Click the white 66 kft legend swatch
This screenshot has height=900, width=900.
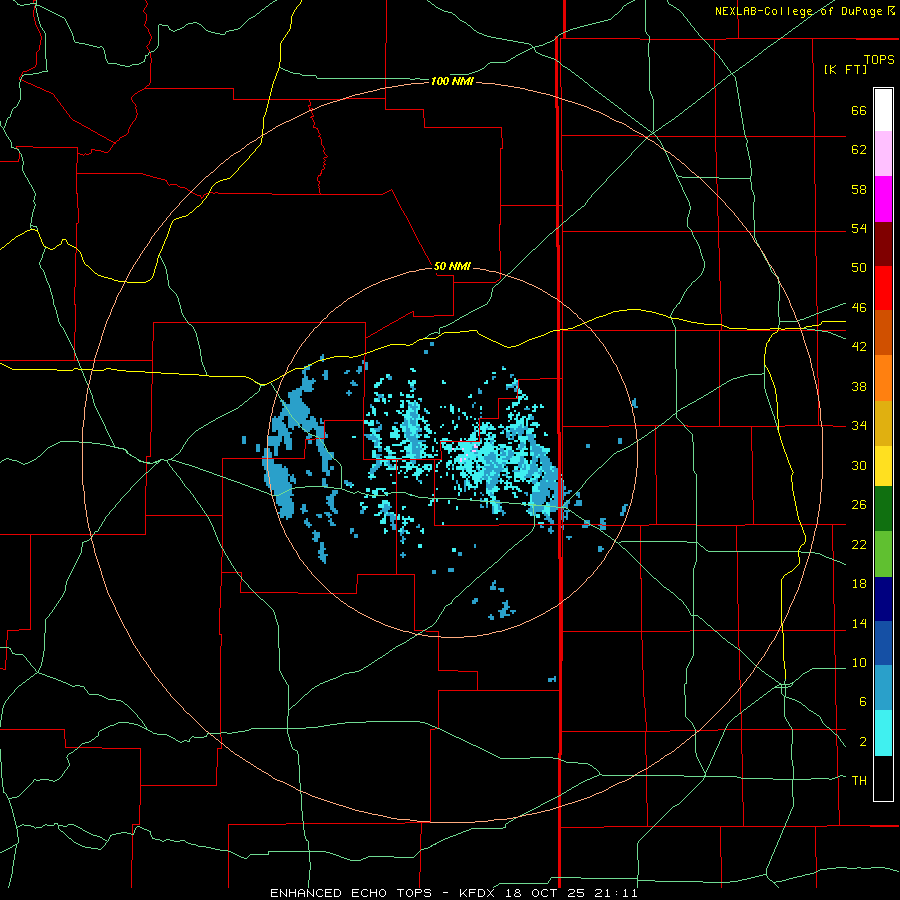coord(883,110)
